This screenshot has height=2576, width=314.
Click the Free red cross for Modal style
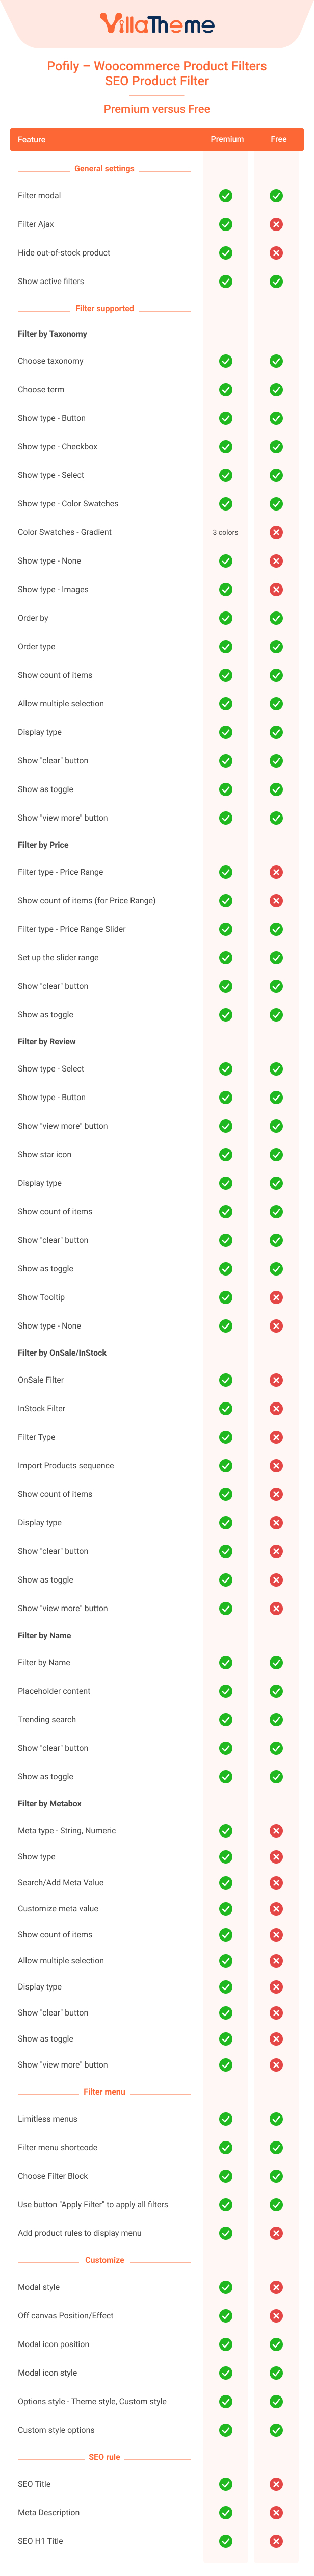[276, 2287]
